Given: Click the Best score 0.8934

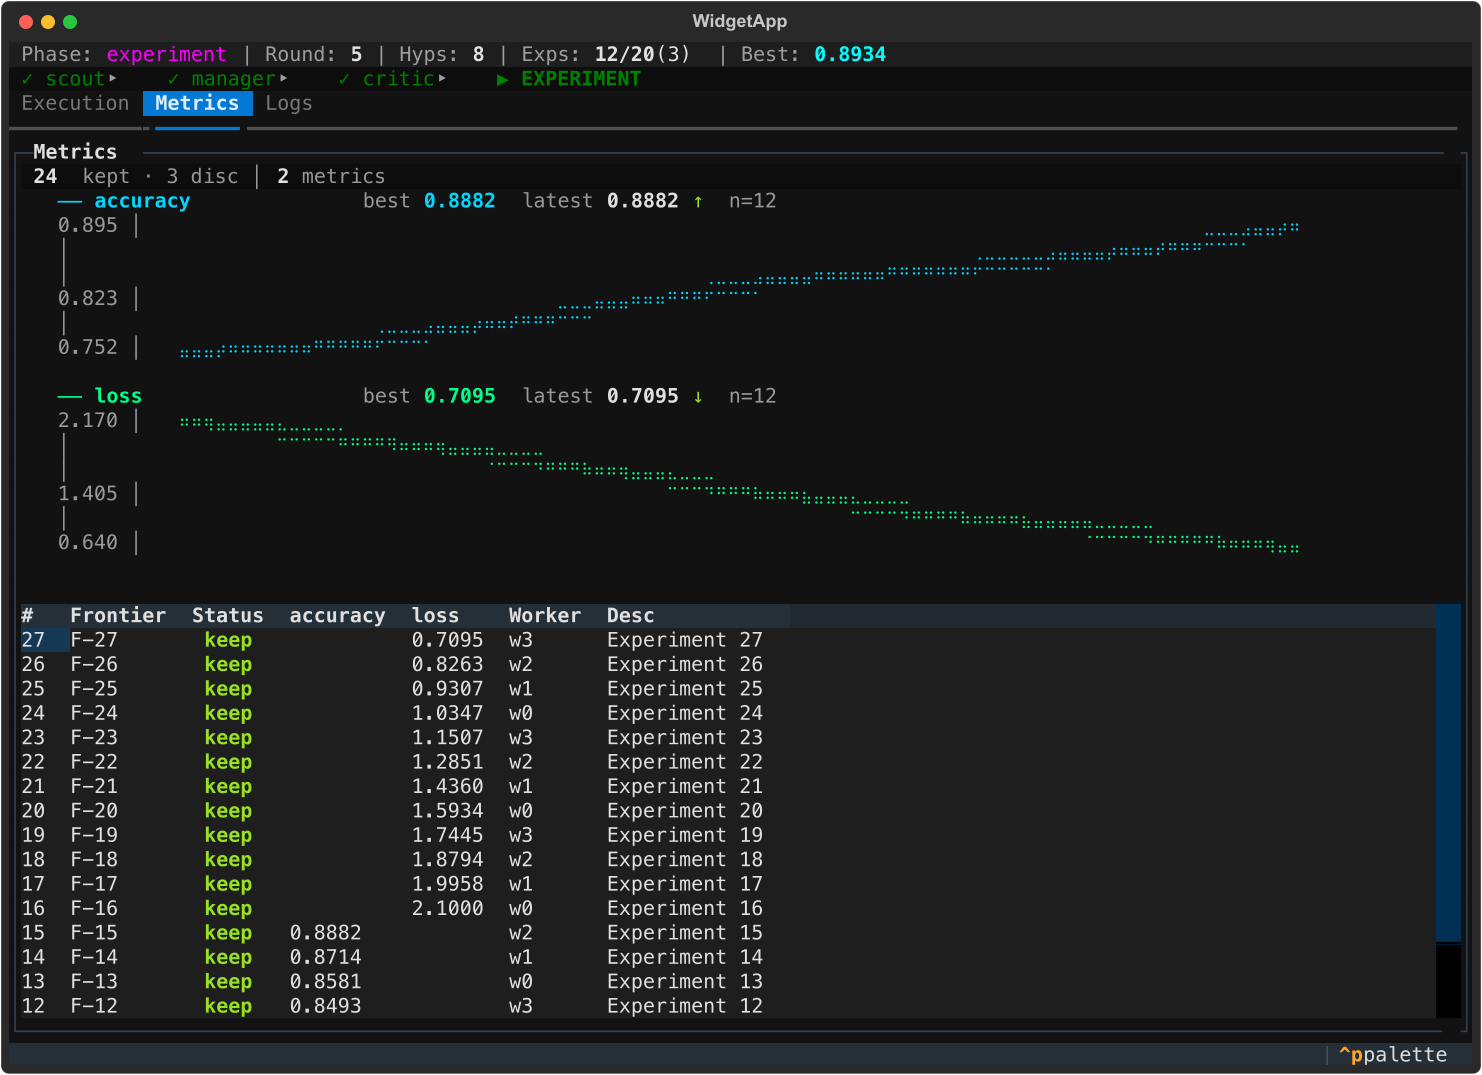Looking at the screenshot, I should coord(850,54).
